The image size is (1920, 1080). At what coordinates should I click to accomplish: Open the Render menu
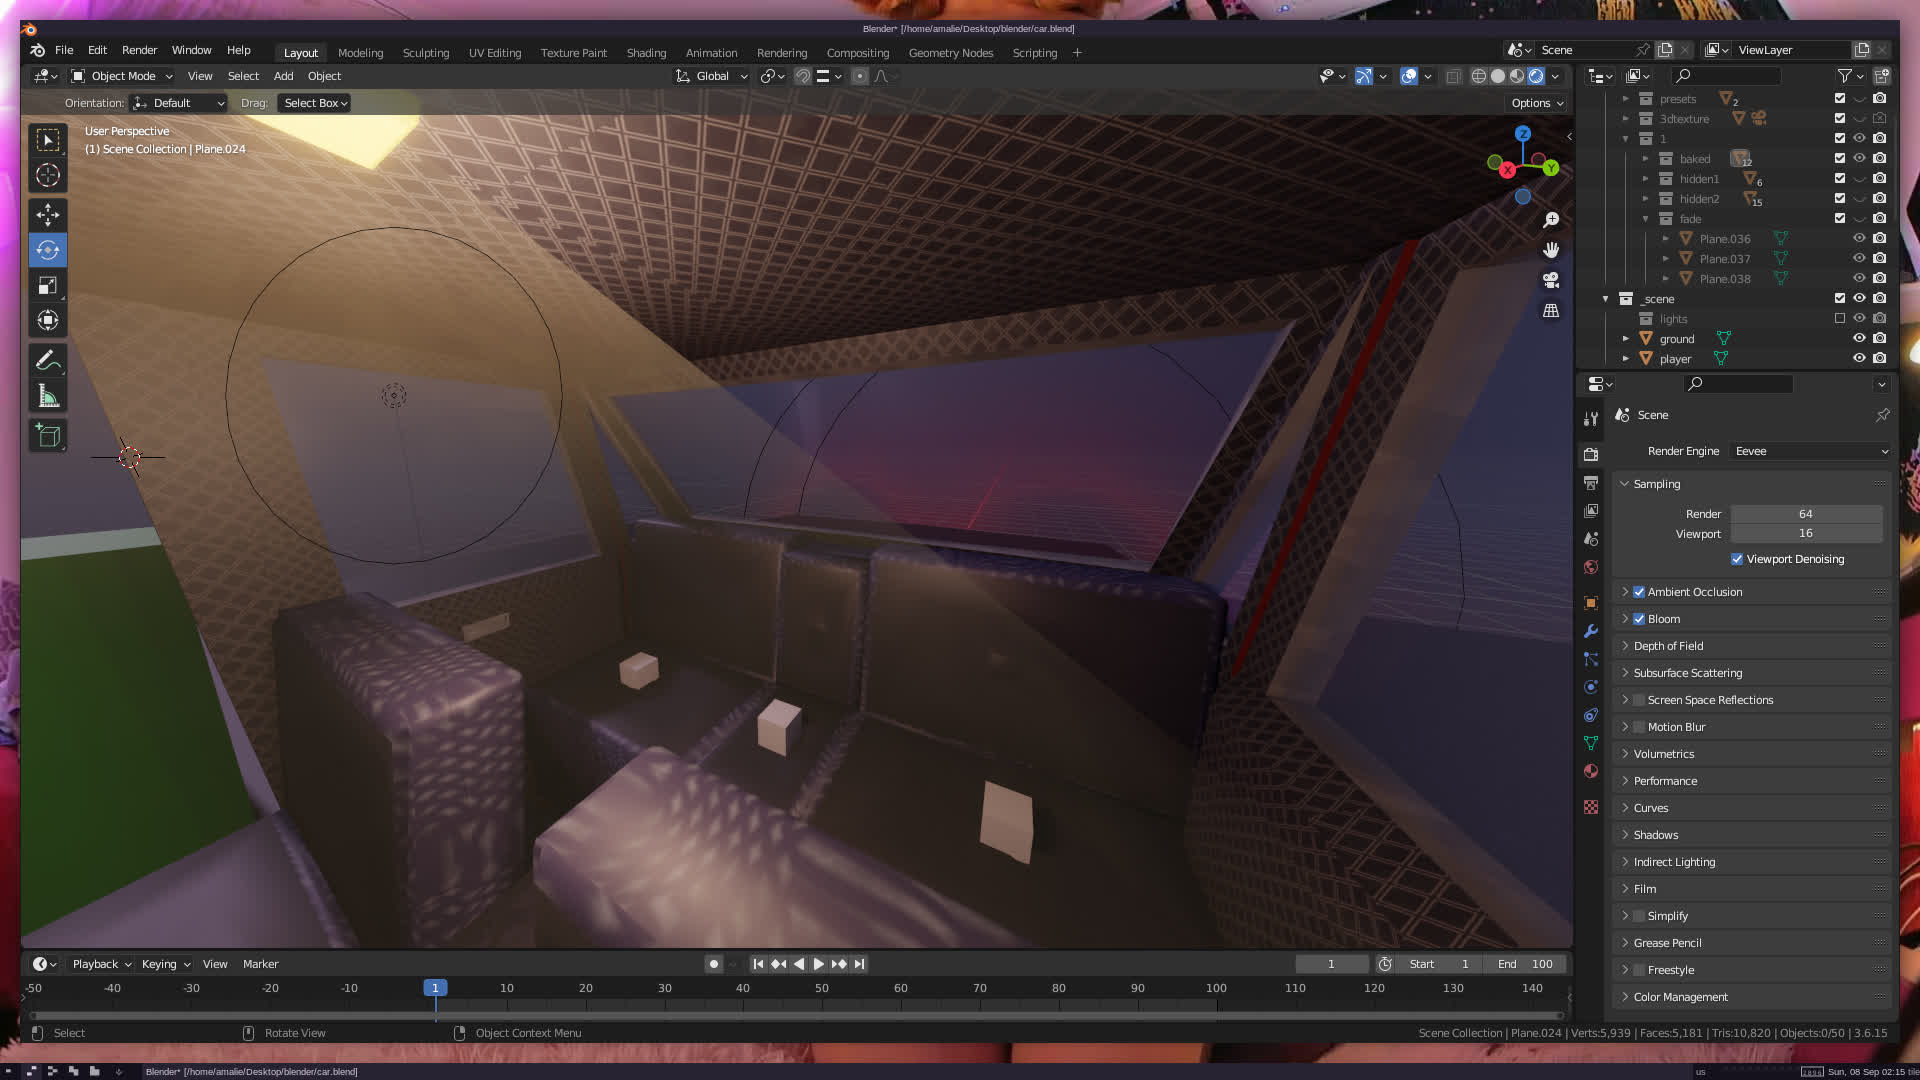139,50
